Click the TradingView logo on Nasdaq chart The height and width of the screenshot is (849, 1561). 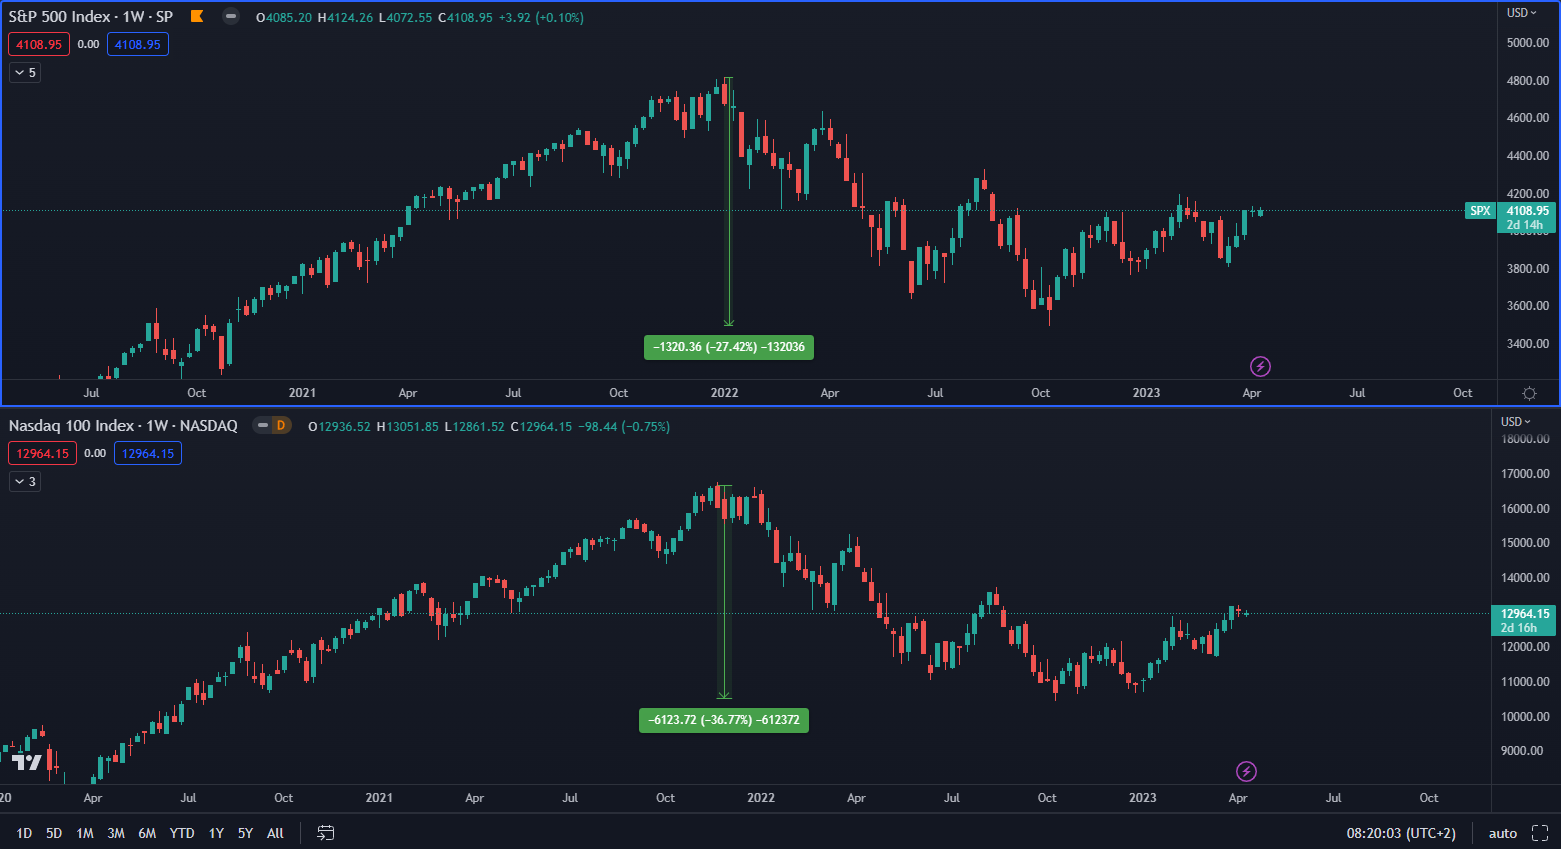27,762
